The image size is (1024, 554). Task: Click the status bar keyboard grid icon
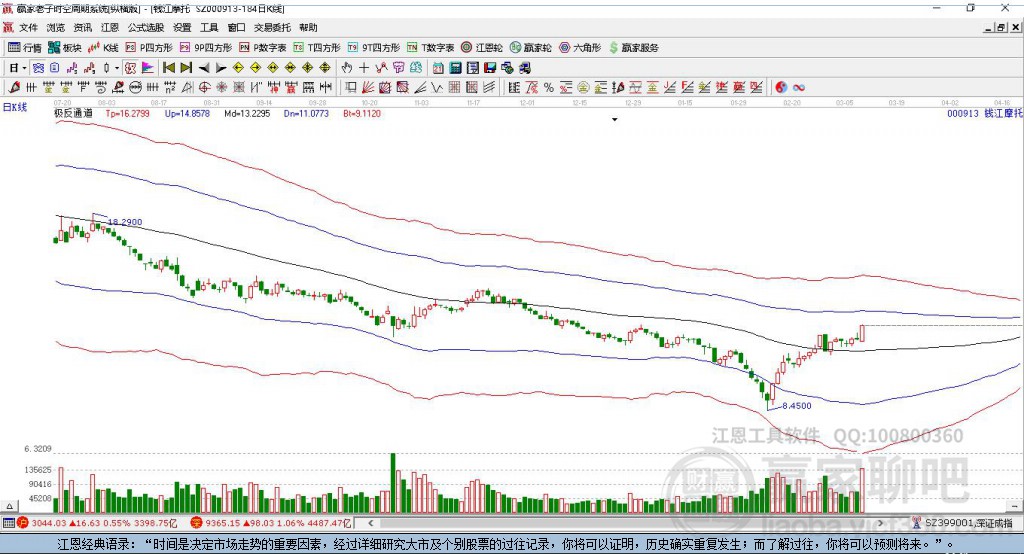[8, 523]
